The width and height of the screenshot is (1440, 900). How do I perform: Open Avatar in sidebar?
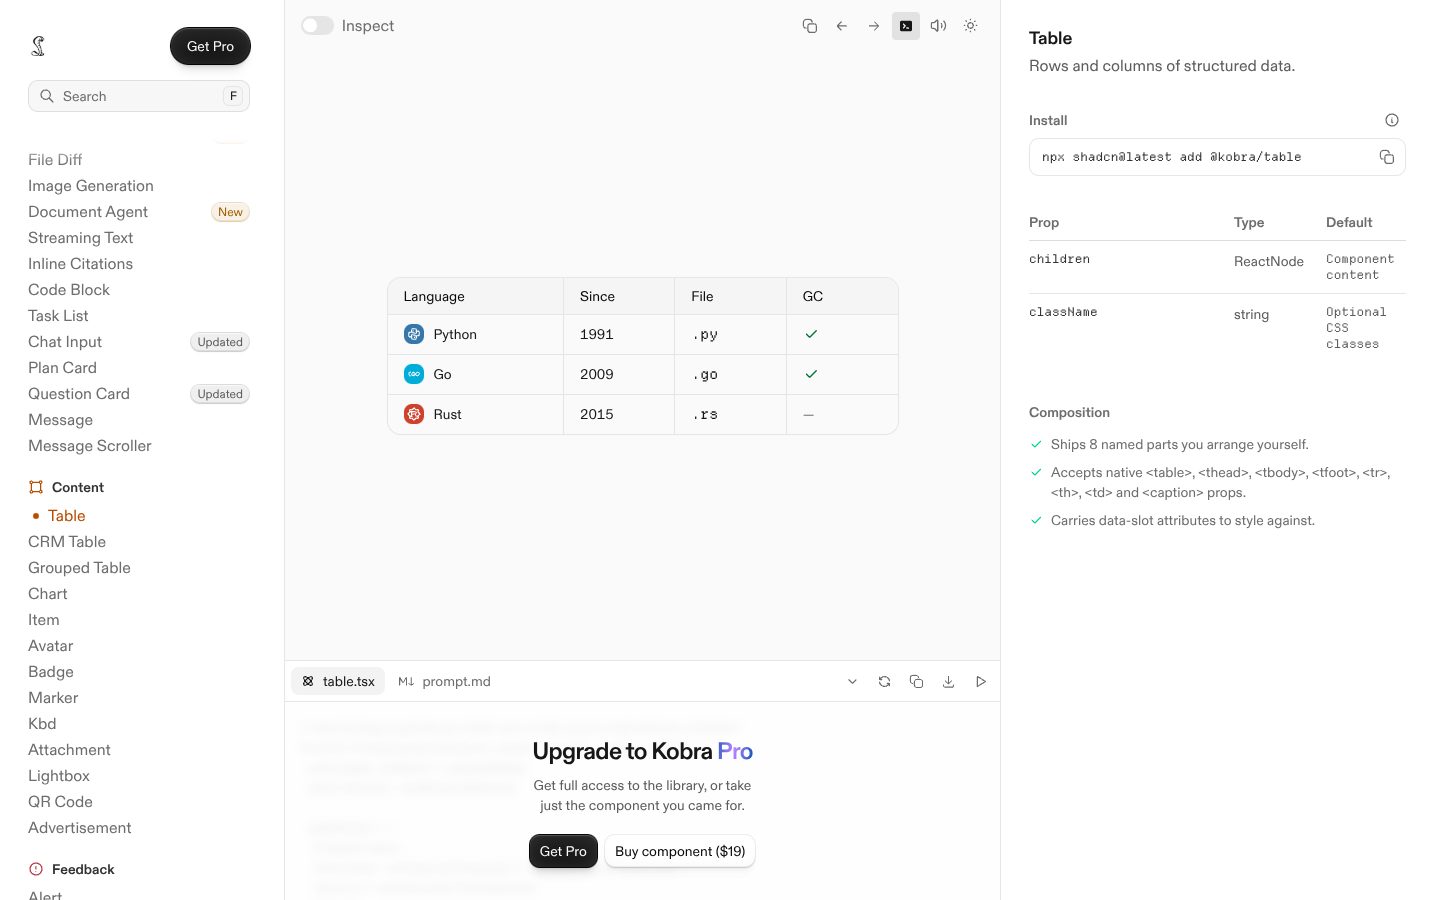51,646
